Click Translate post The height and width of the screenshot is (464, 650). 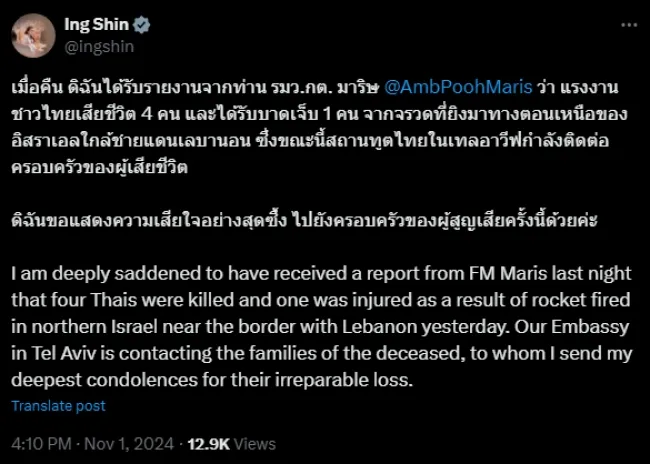point(58,406)
